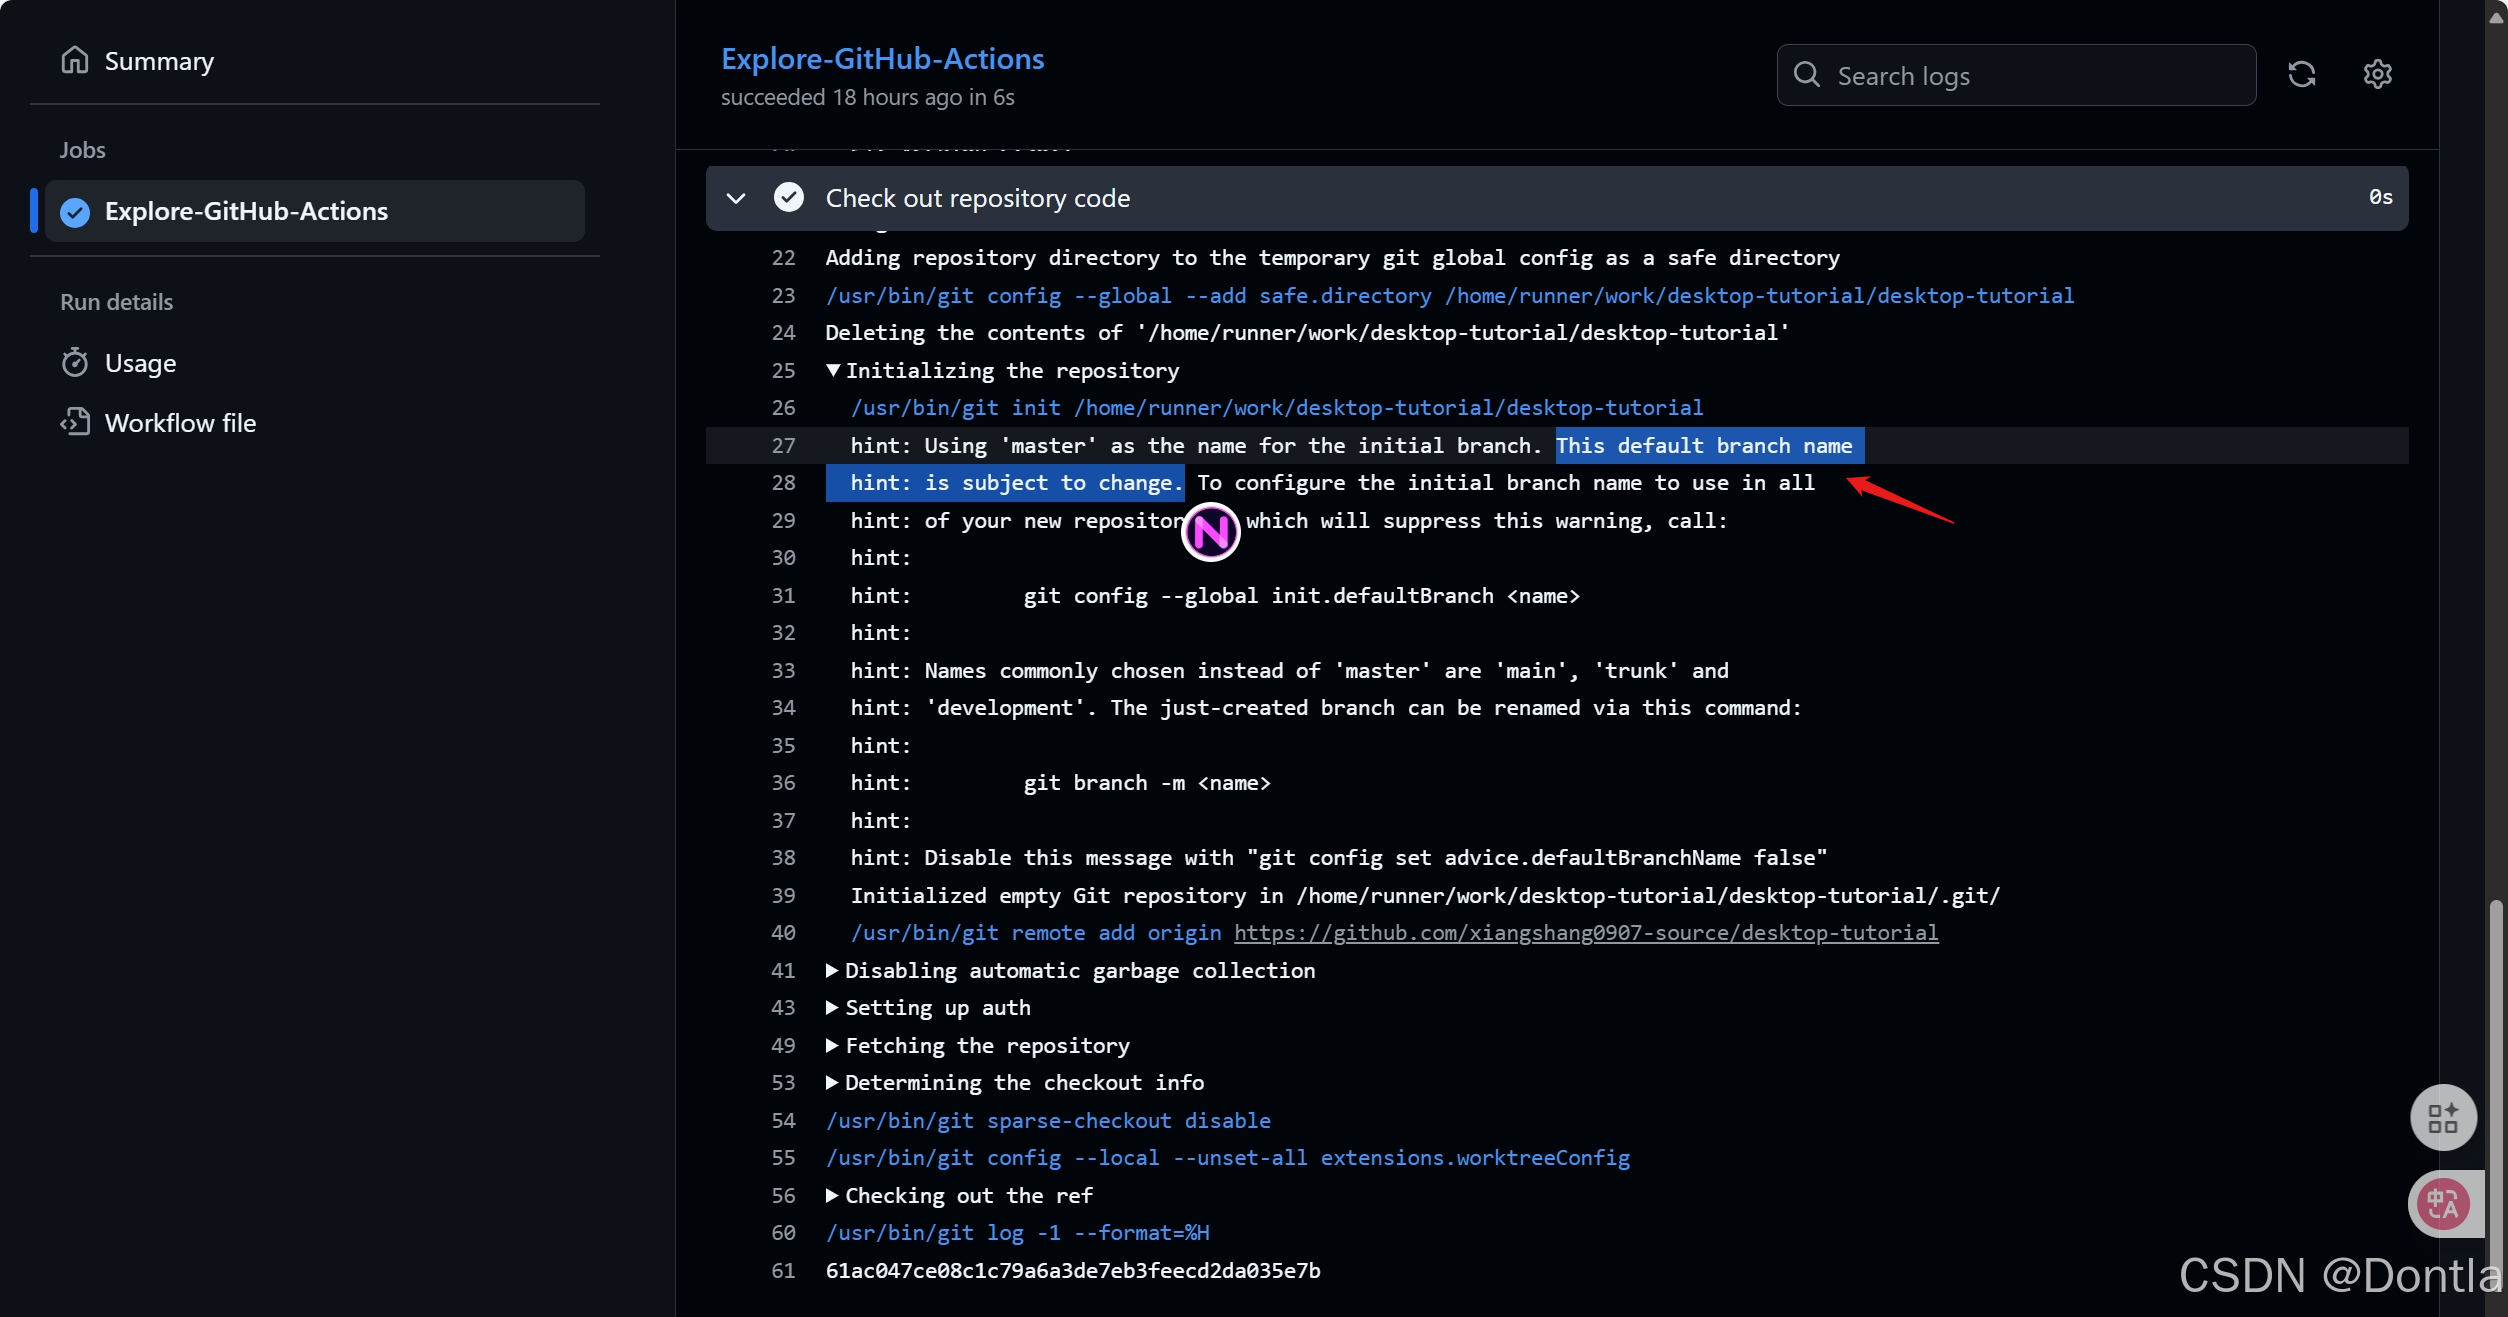Expand the Fetching the repository section

(833, 1045)
